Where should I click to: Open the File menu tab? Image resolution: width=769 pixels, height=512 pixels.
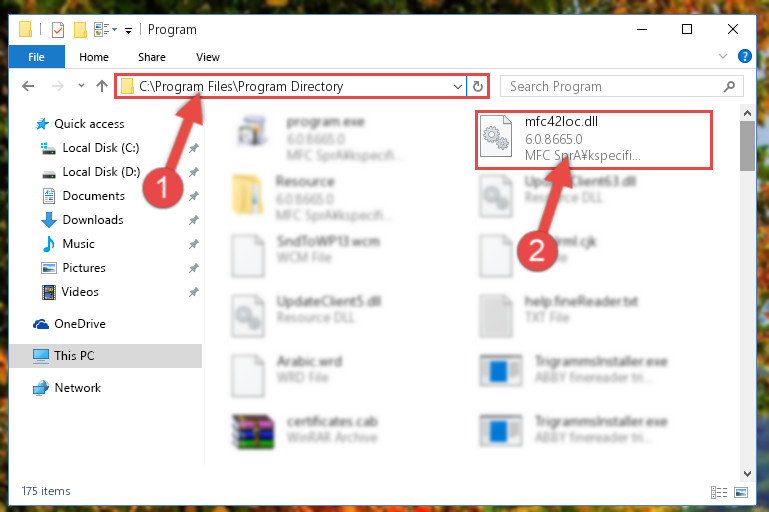coord(36,56)
